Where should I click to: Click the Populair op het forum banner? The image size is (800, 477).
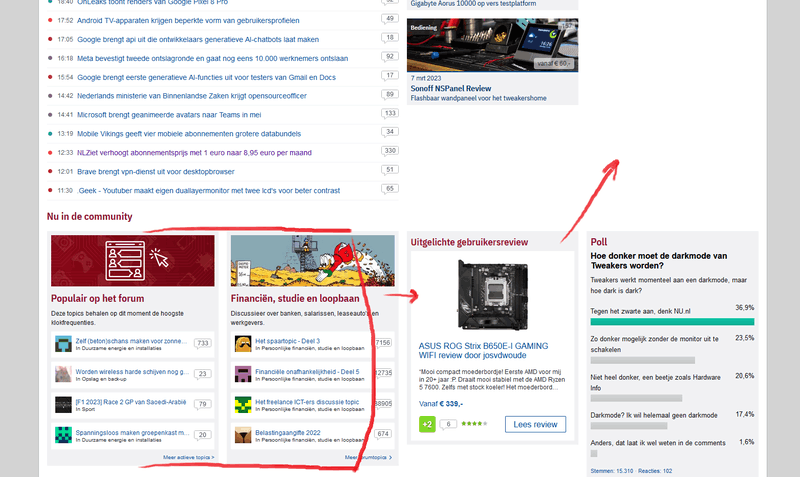[133, 261]
